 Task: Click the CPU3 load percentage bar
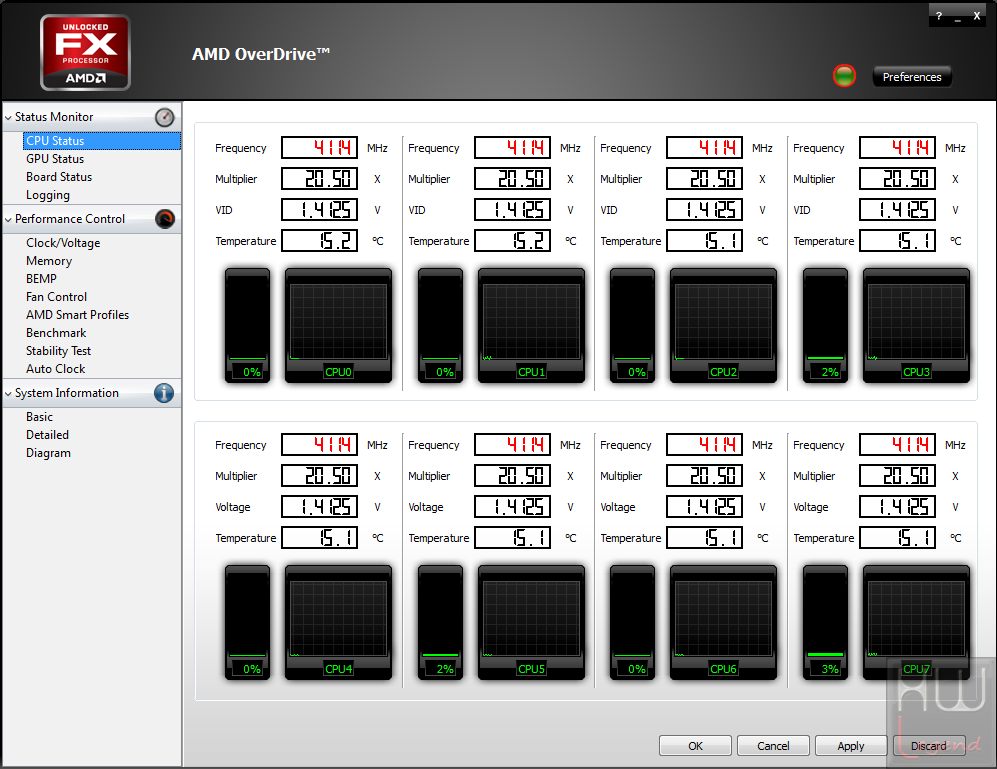tap(825, 325)
